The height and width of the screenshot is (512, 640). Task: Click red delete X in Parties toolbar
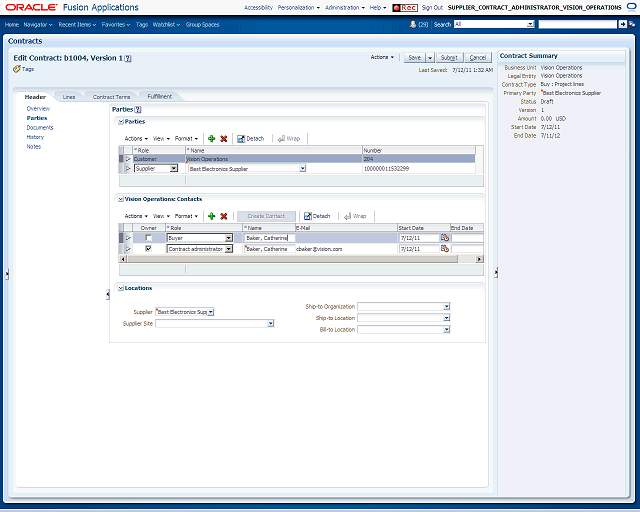click(224, 139)
